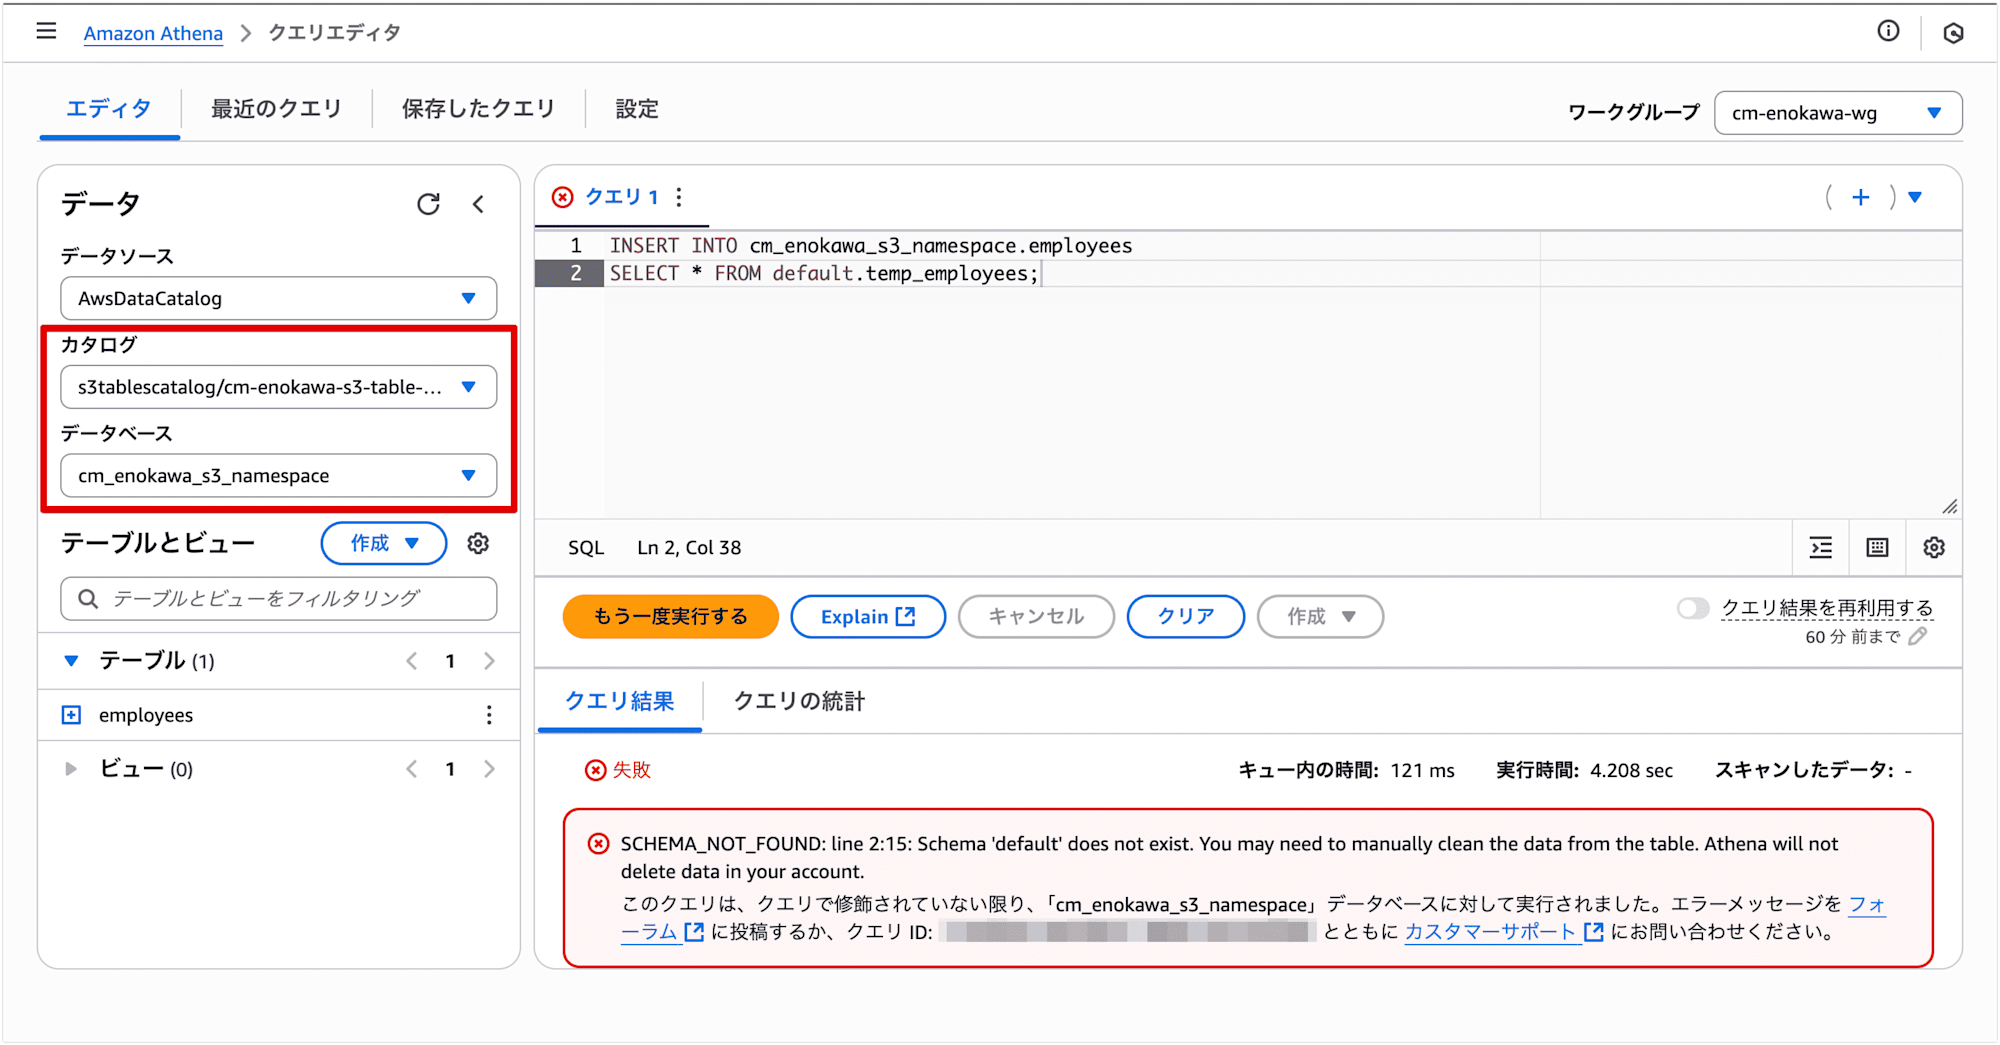Click the Ln 2, Col 38 status
The height and width of the screenshot is (1045, 2000).
point(689,547)
